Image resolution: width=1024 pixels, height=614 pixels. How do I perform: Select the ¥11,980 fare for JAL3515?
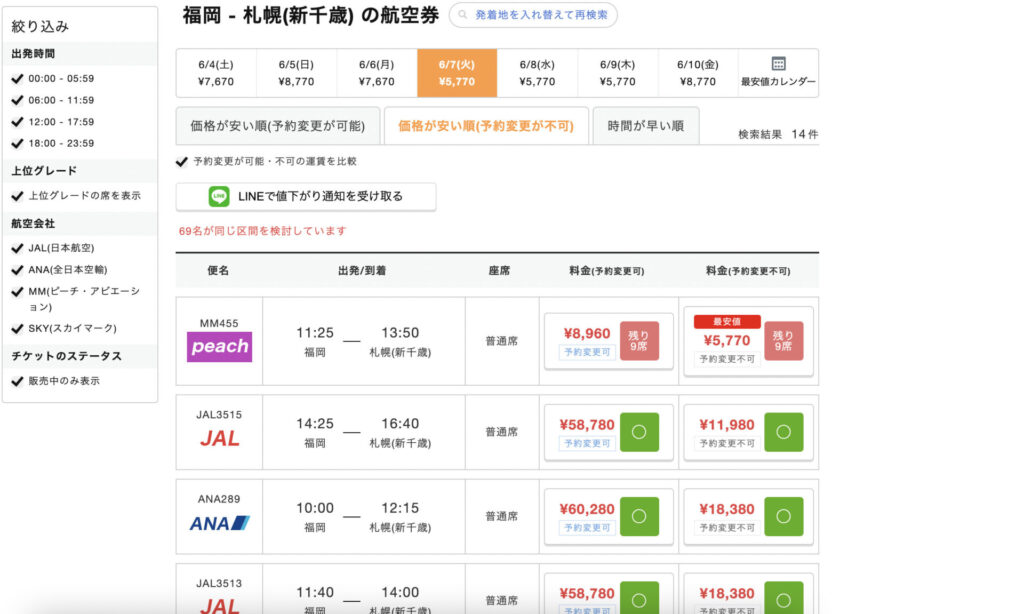[748, 432]
